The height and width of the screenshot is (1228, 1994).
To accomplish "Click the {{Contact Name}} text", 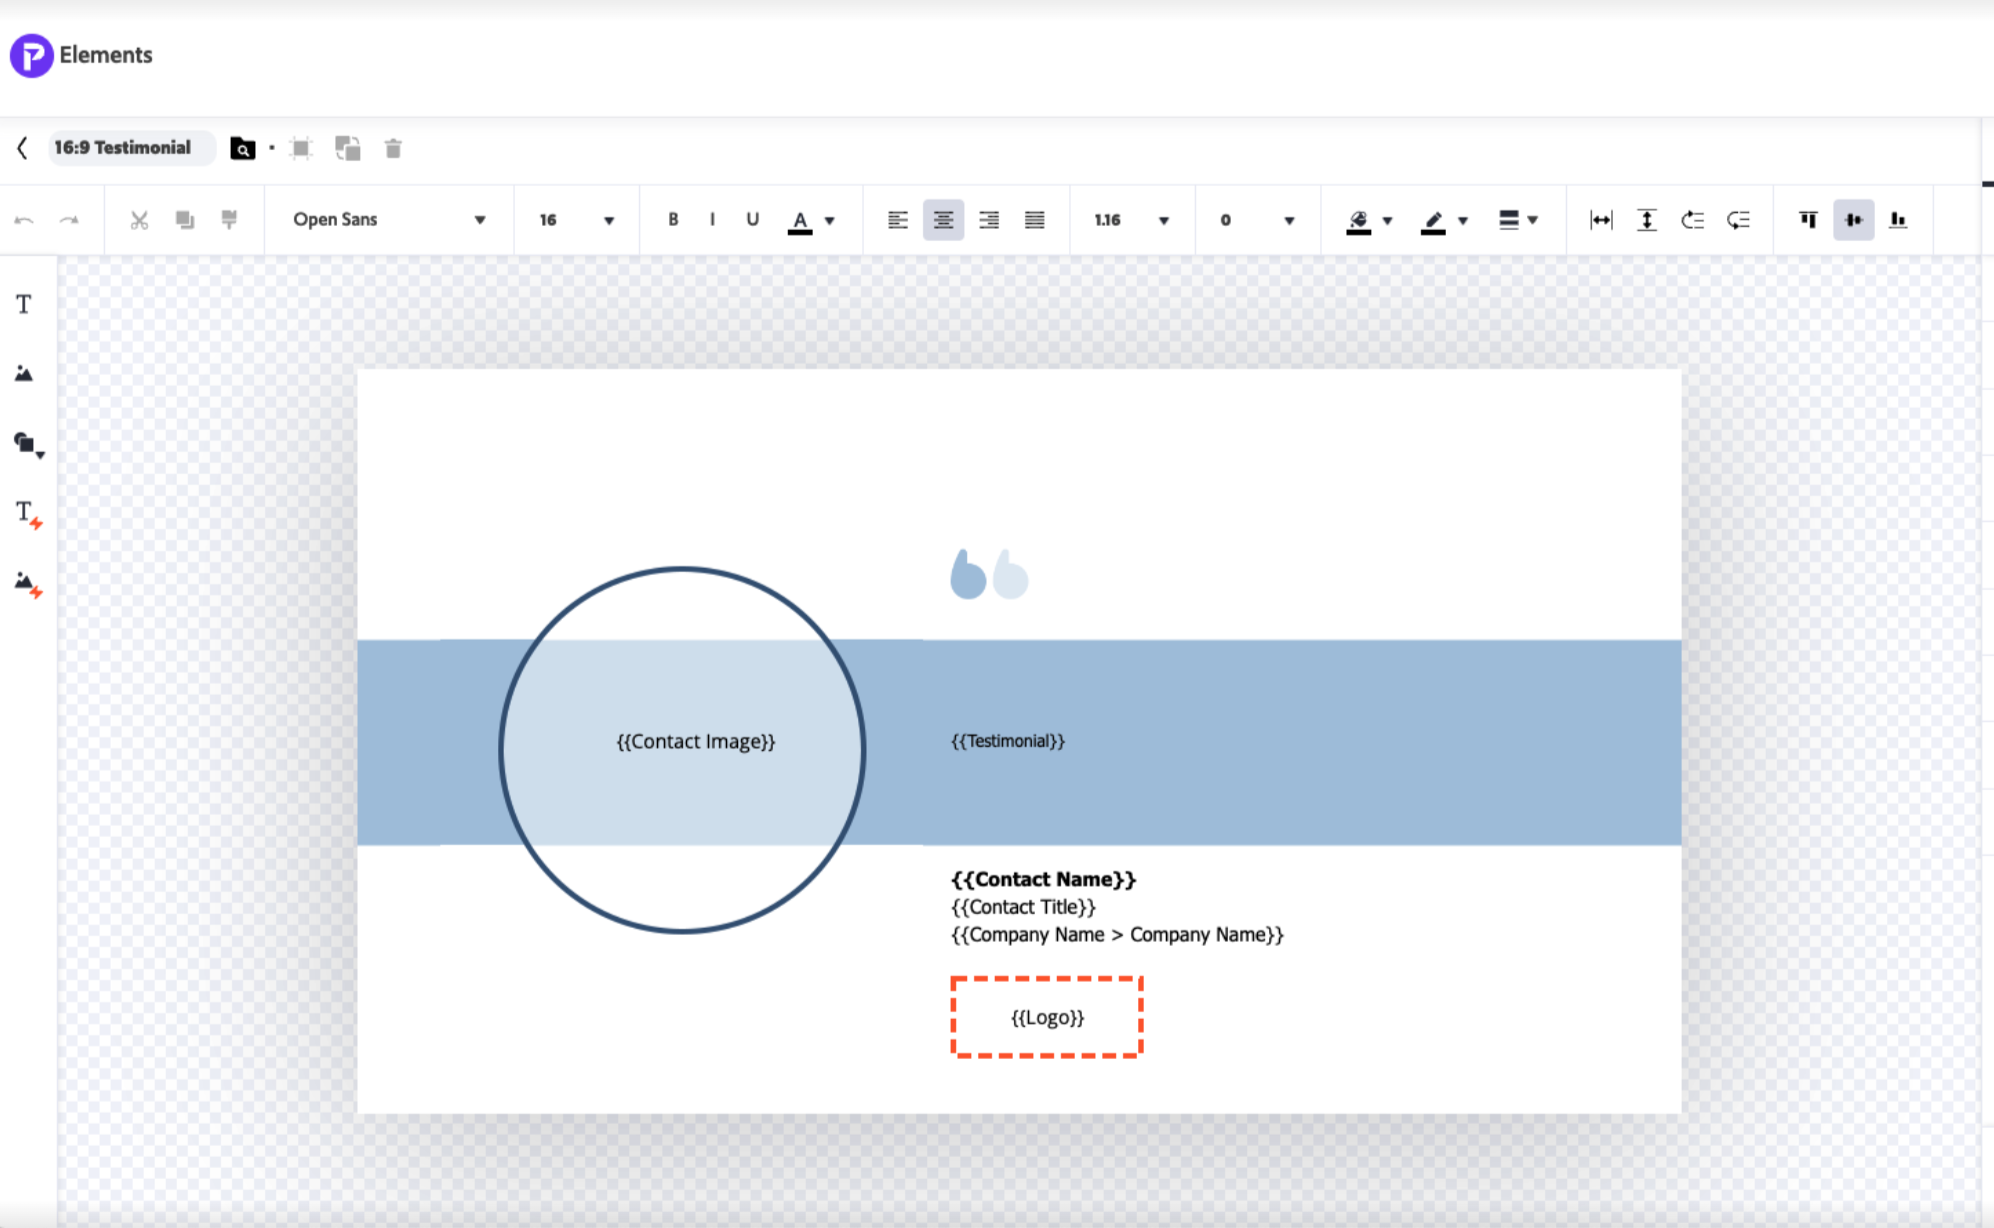I will pos(1044,879).
